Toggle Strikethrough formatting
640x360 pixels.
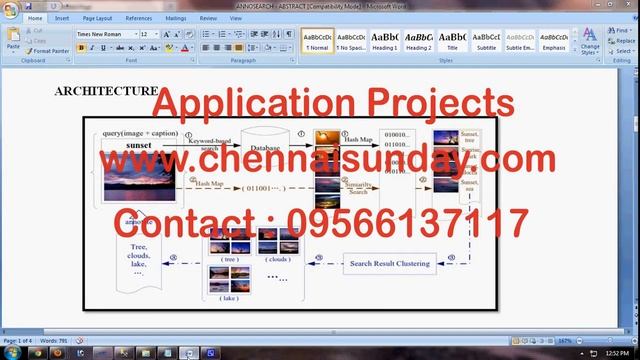tap(120, 48)
